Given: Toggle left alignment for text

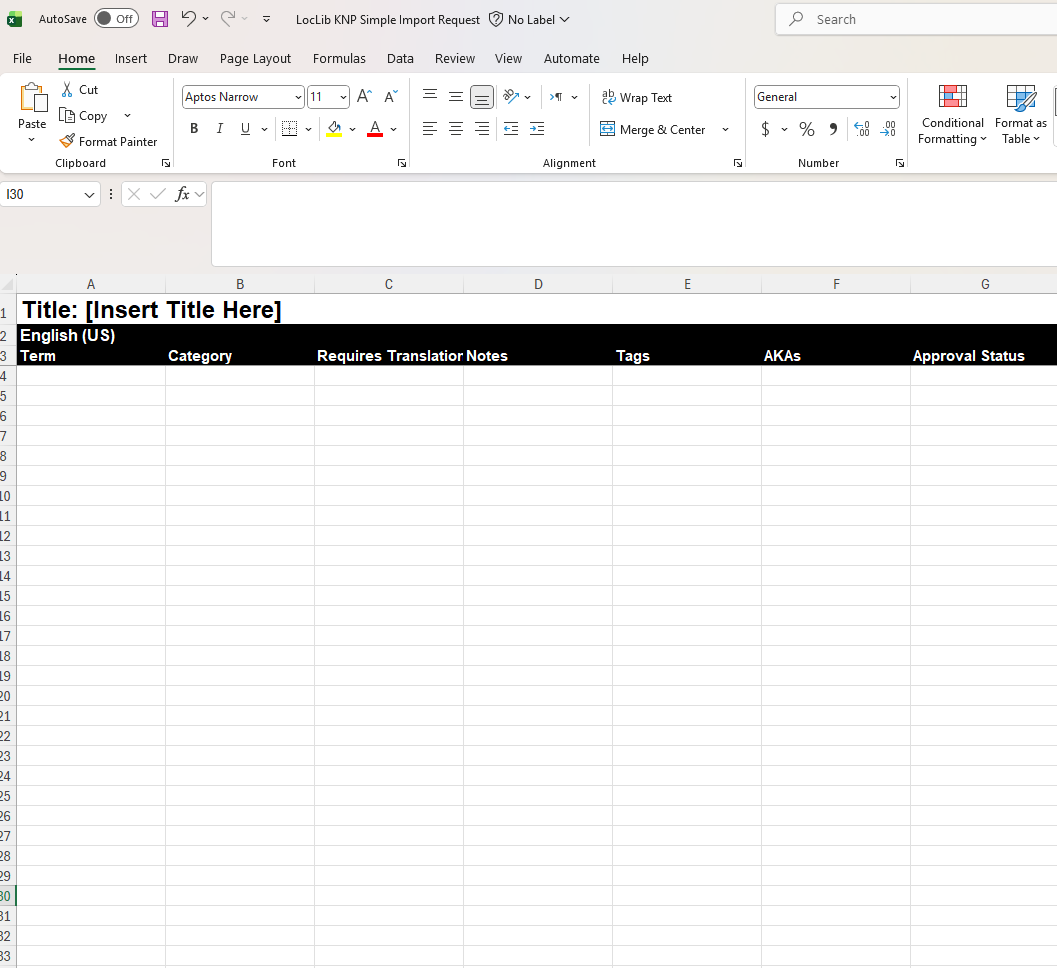Looking at the screenshot, I should point(430,129).
